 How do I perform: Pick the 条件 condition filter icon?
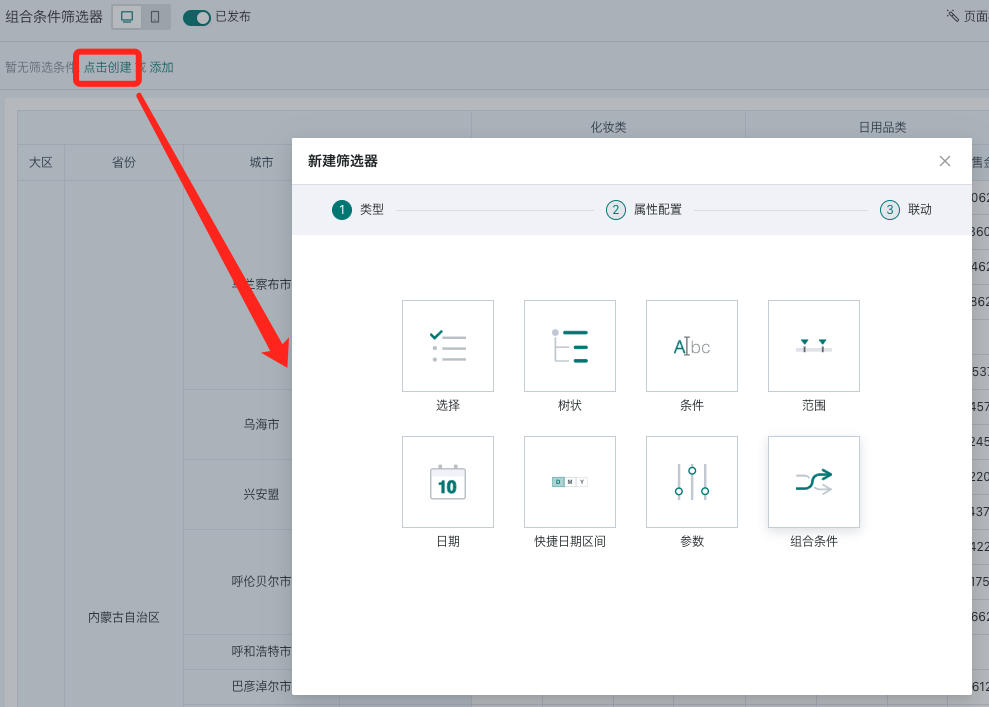(691, 346)
